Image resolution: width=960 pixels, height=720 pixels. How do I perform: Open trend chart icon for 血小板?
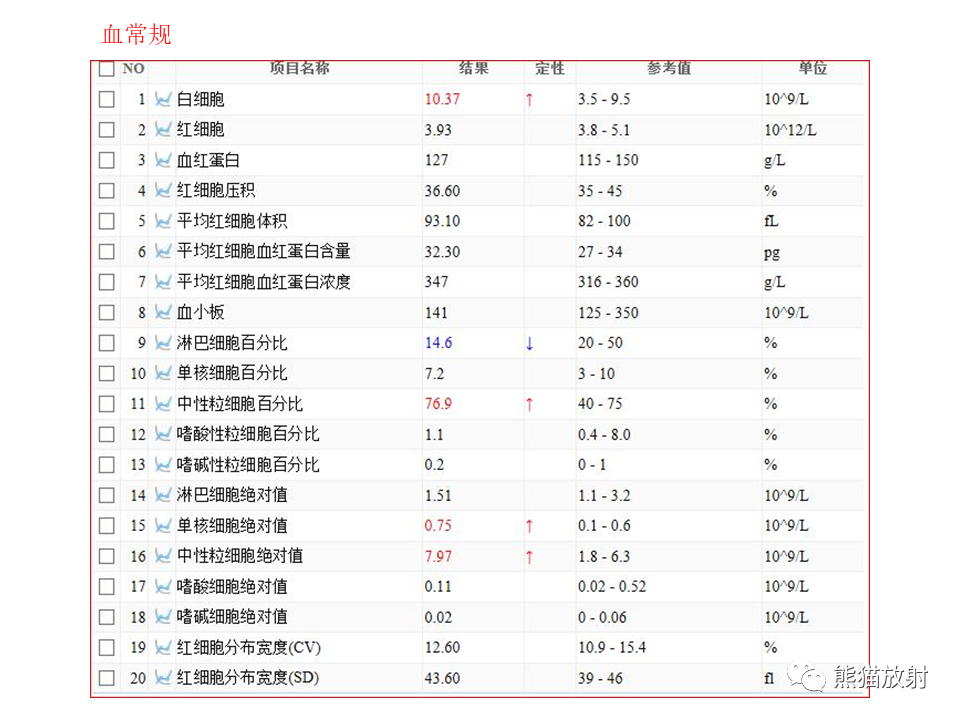(162, 312)
